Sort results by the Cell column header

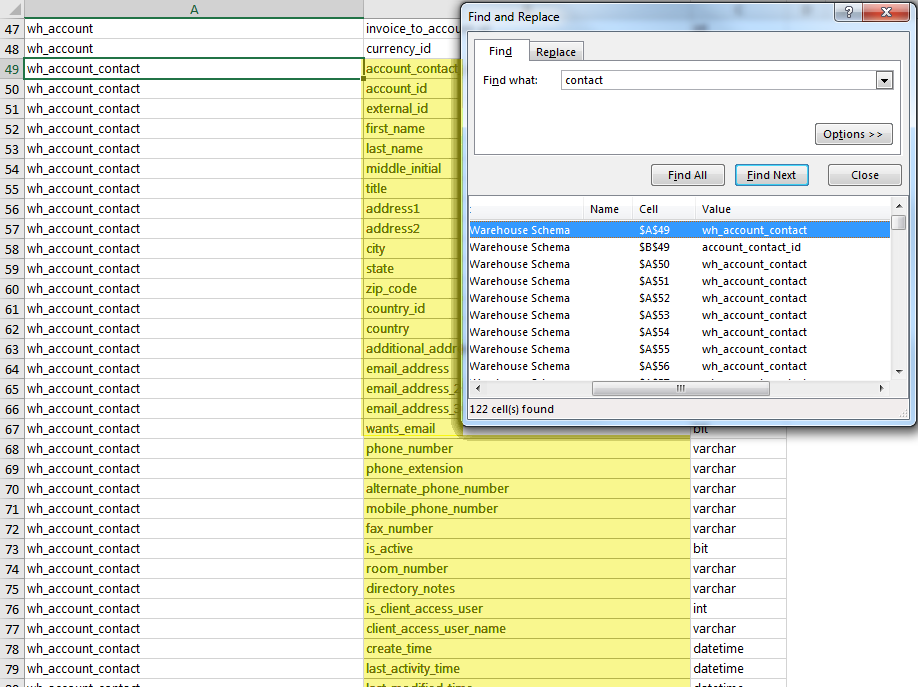pos(649,209)
